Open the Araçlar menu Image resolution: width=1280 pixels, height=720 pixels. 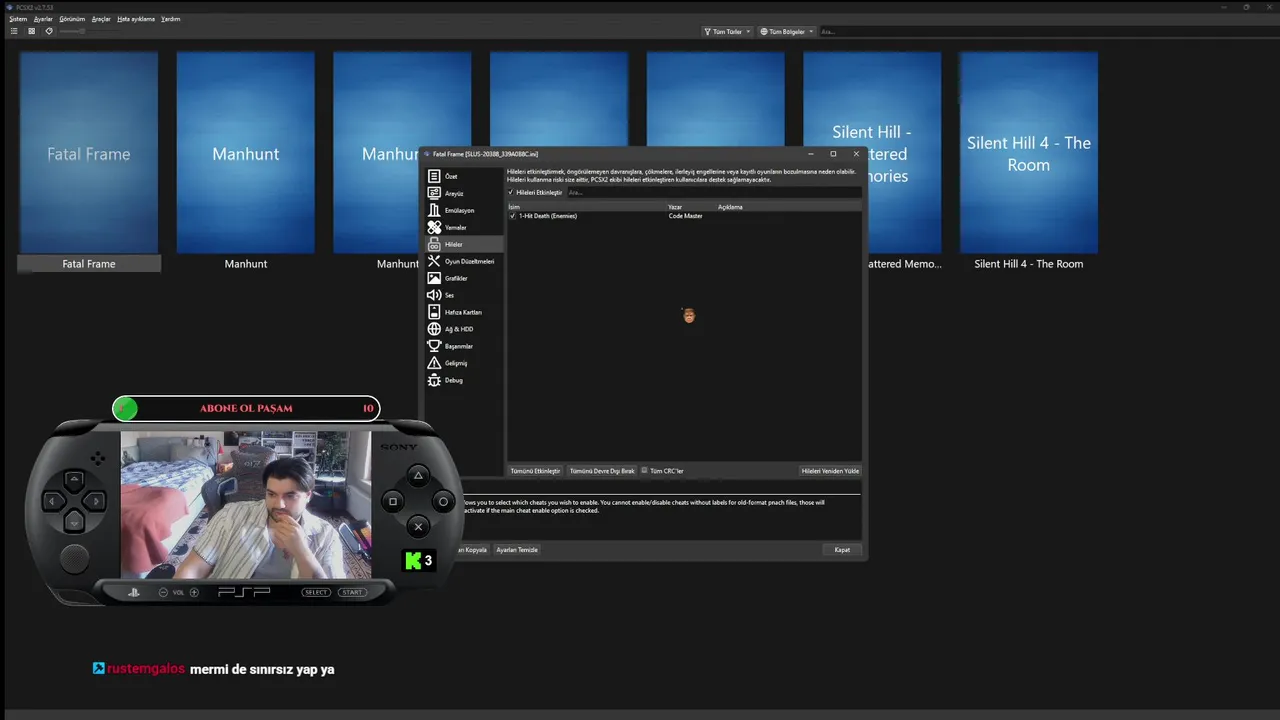pyautogui.click(x=101, y=19)
